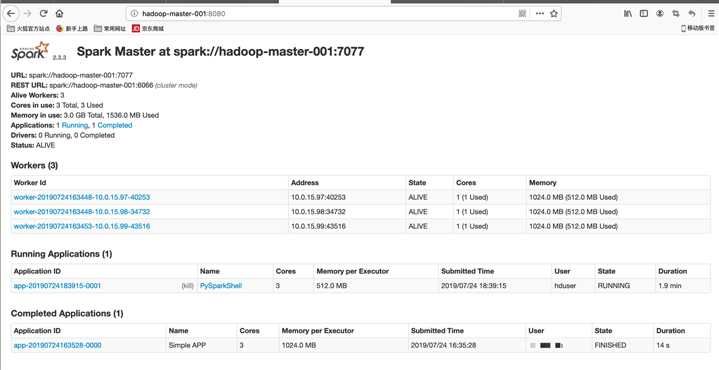The height and width of the screenshot is (370, 719).
Task: Click Running Applications (1) heading
Action: (x=61, y=254)
